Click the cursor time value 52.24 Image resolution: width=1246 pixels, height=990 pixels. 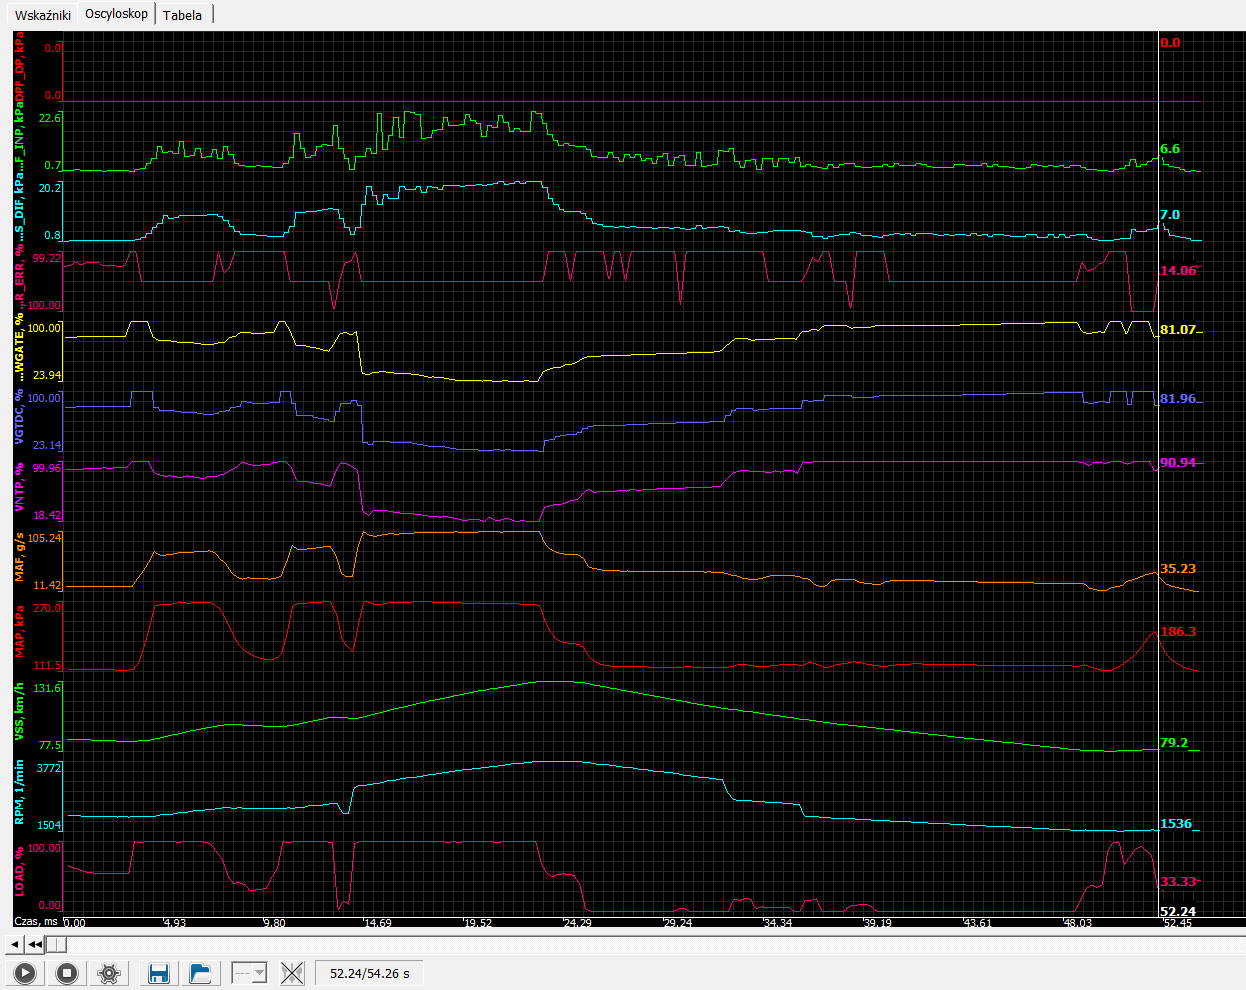coord(1178,912)
